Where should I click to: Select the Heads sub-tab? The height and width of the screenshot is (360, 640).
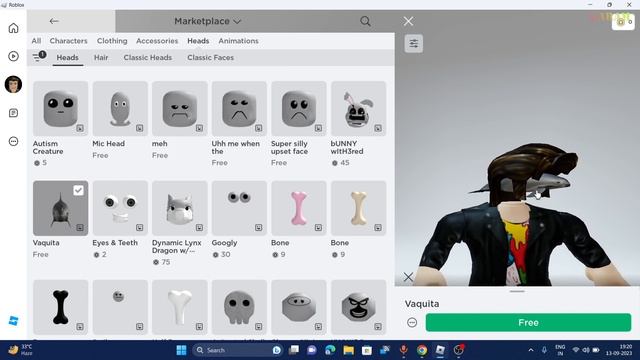[x=67, y=58]
